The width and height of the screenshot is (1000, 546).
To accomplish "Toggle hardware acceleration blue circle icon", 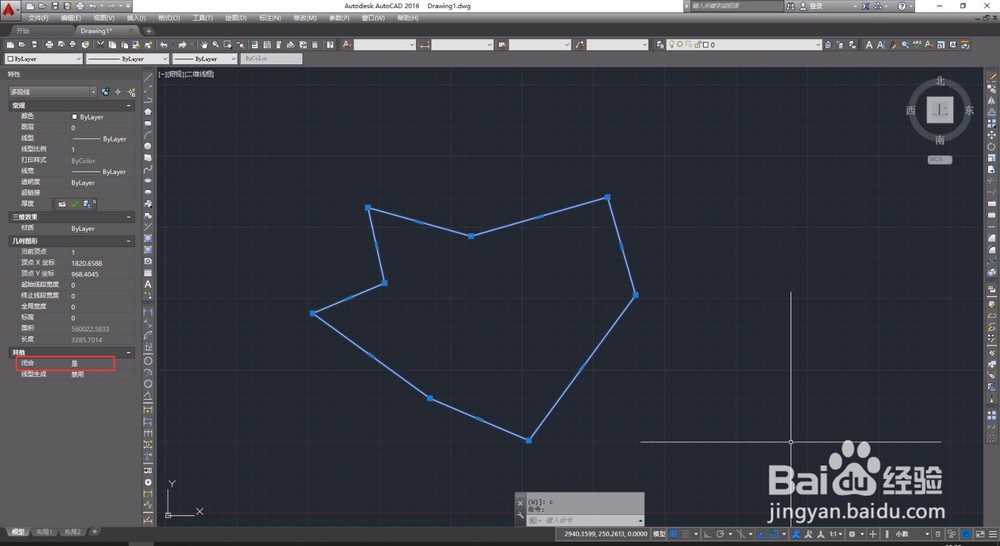I will coord(966,534).
